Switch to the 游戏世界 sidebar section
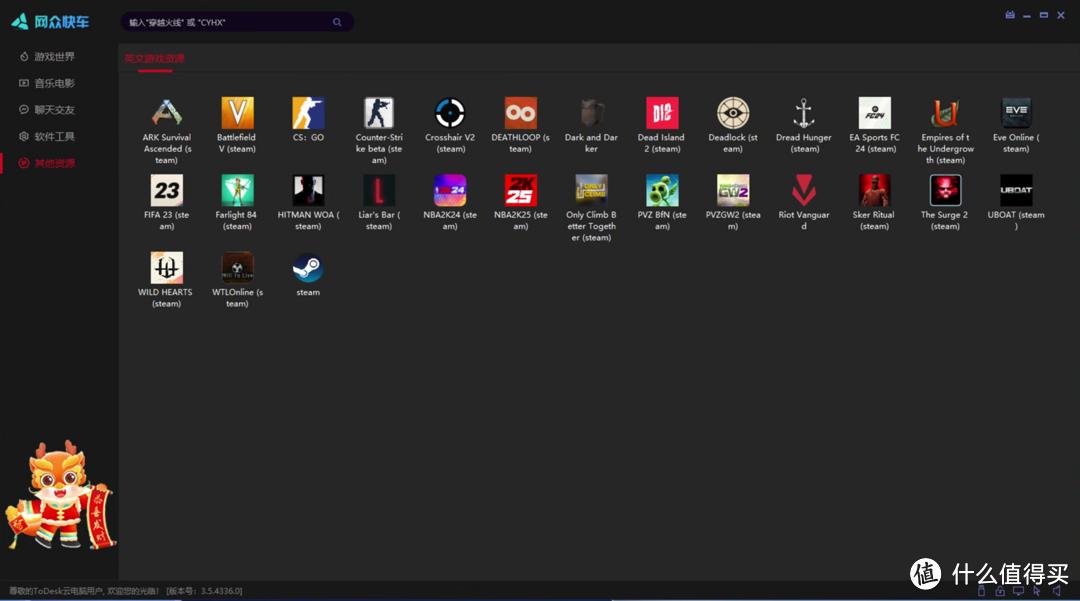This screenshot has width=1080, height=601. point(54,57)
